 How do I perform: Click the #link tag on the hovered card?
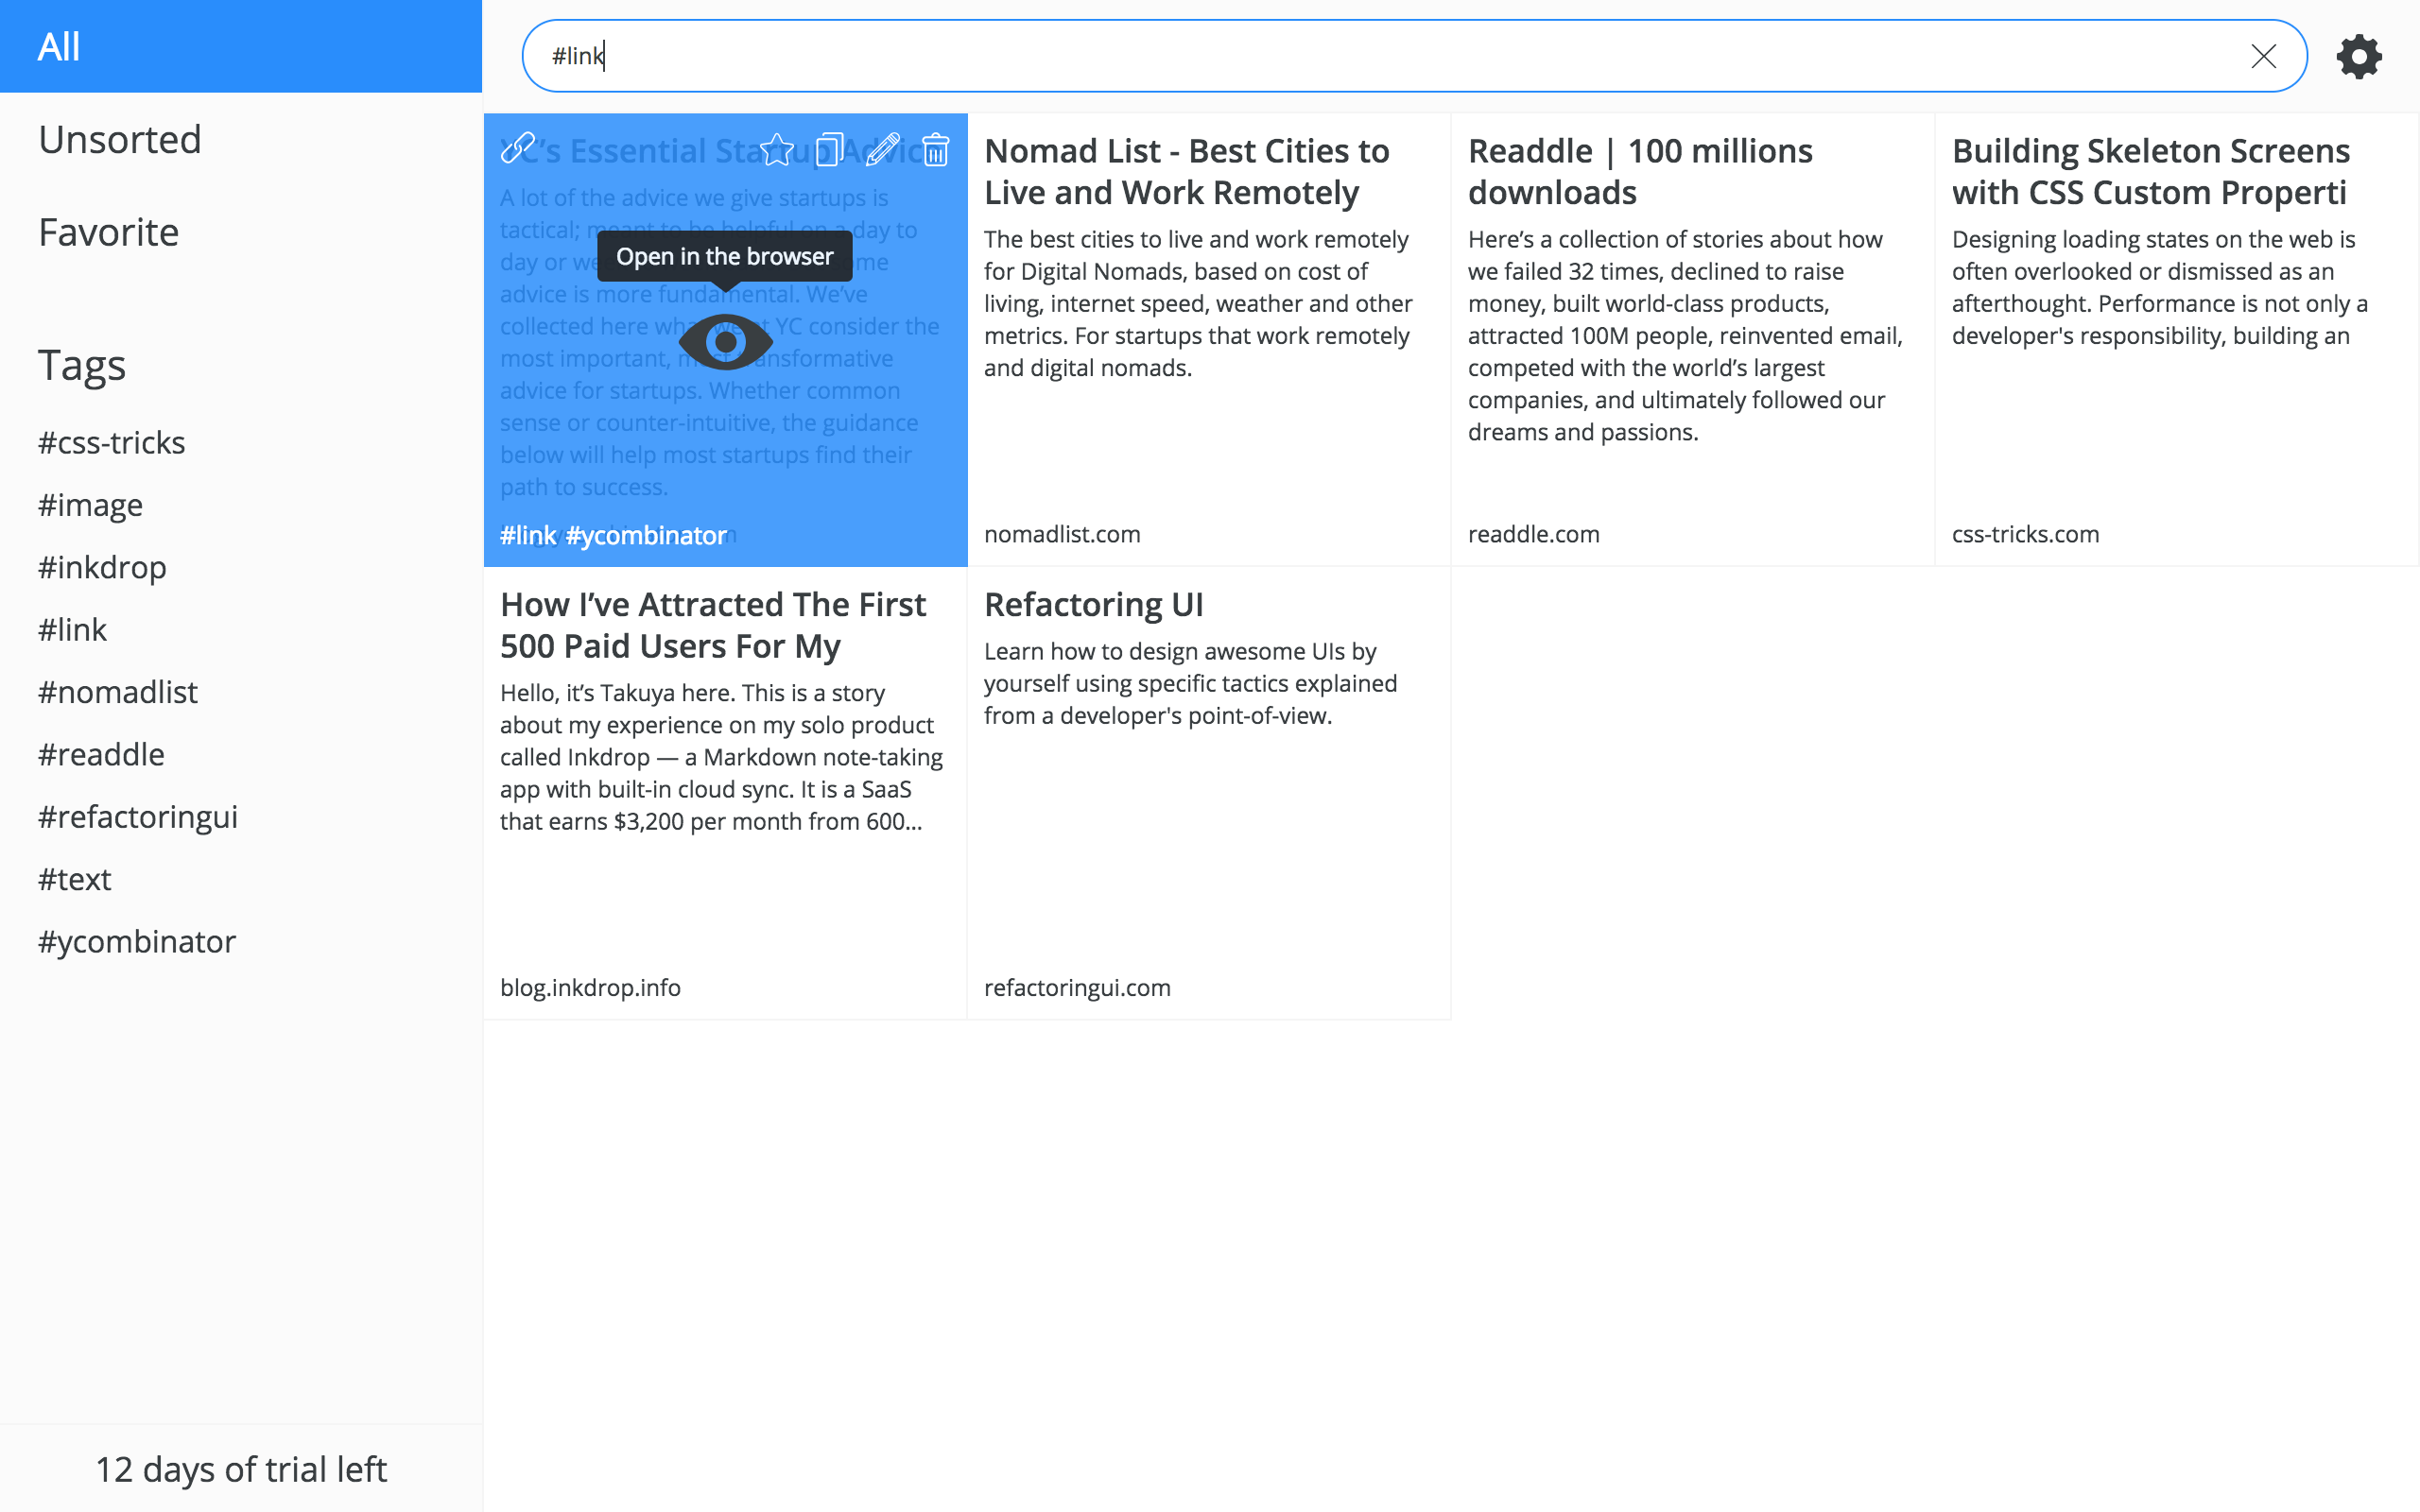[x=528, y=535]
